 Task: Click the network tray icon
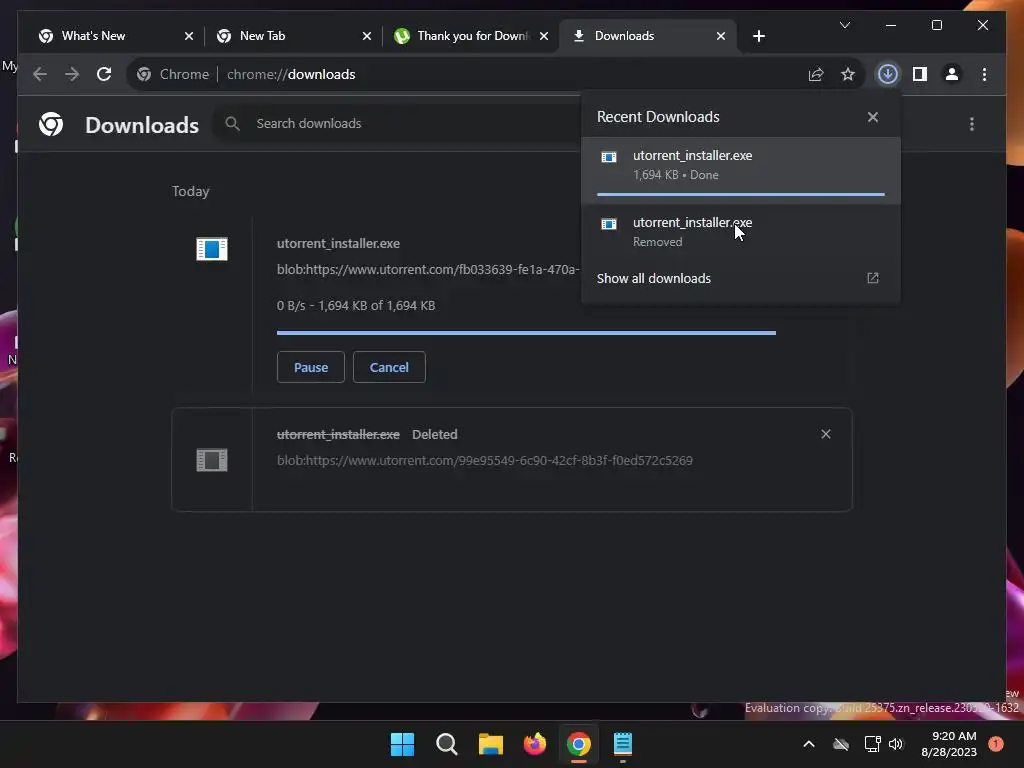872,744
